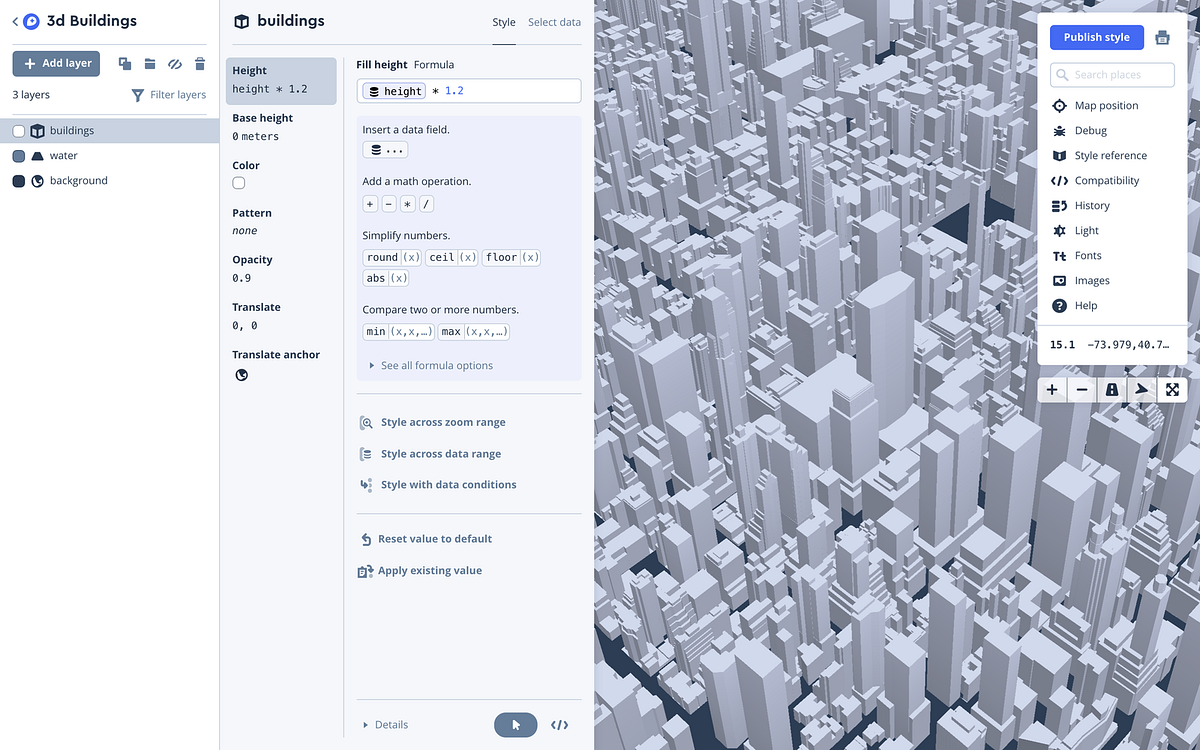The image size is (1200, 750).
Task: Click the Publish style button
Action: click(1096, 36)
